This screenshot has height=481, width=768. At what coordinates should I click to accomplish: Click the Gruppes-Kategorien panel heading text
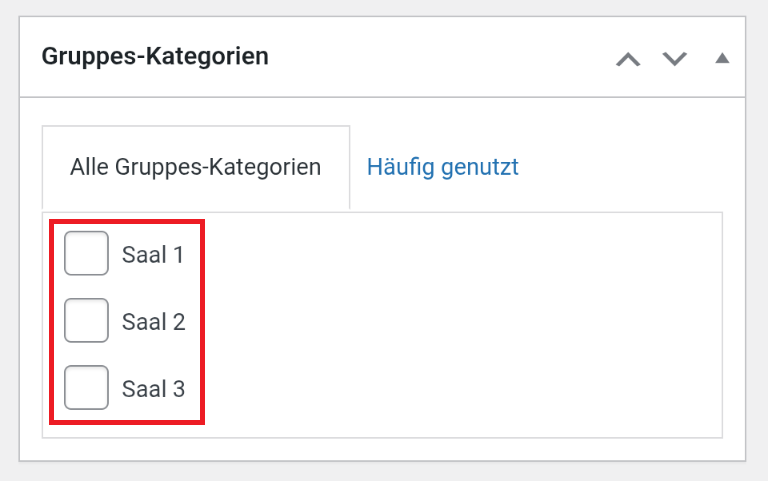(x=155, y=56)
